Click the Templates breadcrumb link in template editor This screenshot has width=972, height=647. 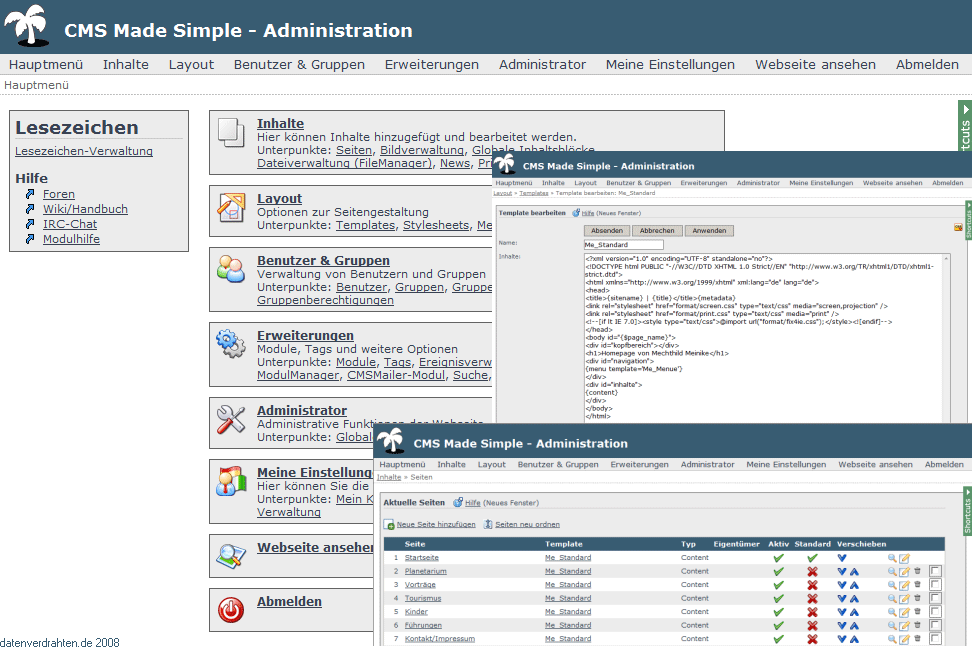click(x=534, y=193)
